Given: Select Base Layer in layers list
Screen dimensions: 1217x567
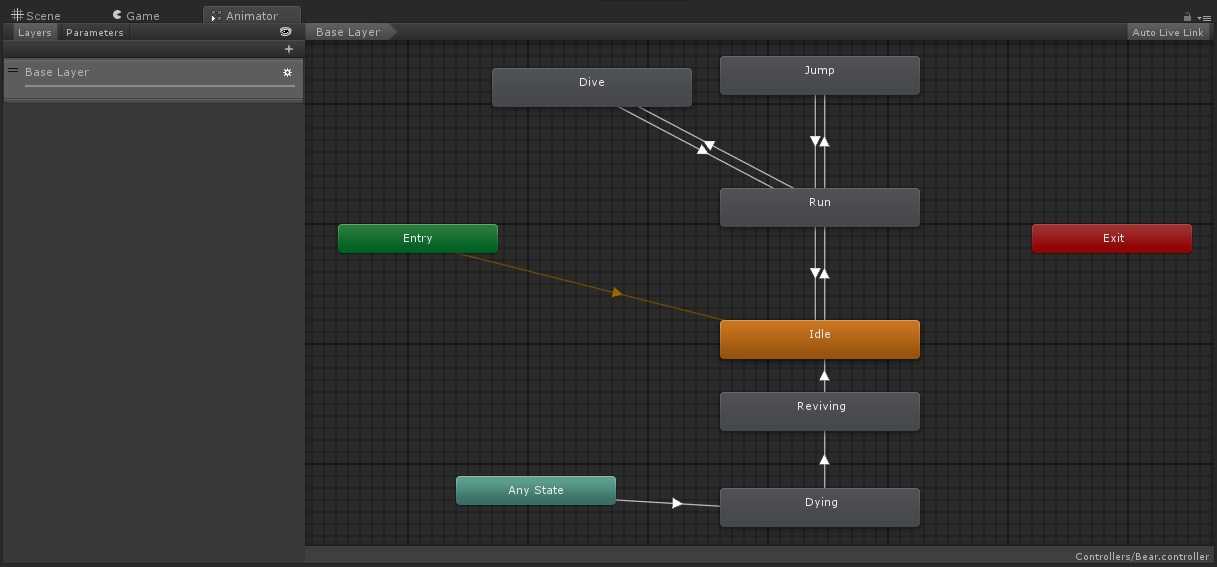Looking at the screenshot, I should [x=153, y=79].
